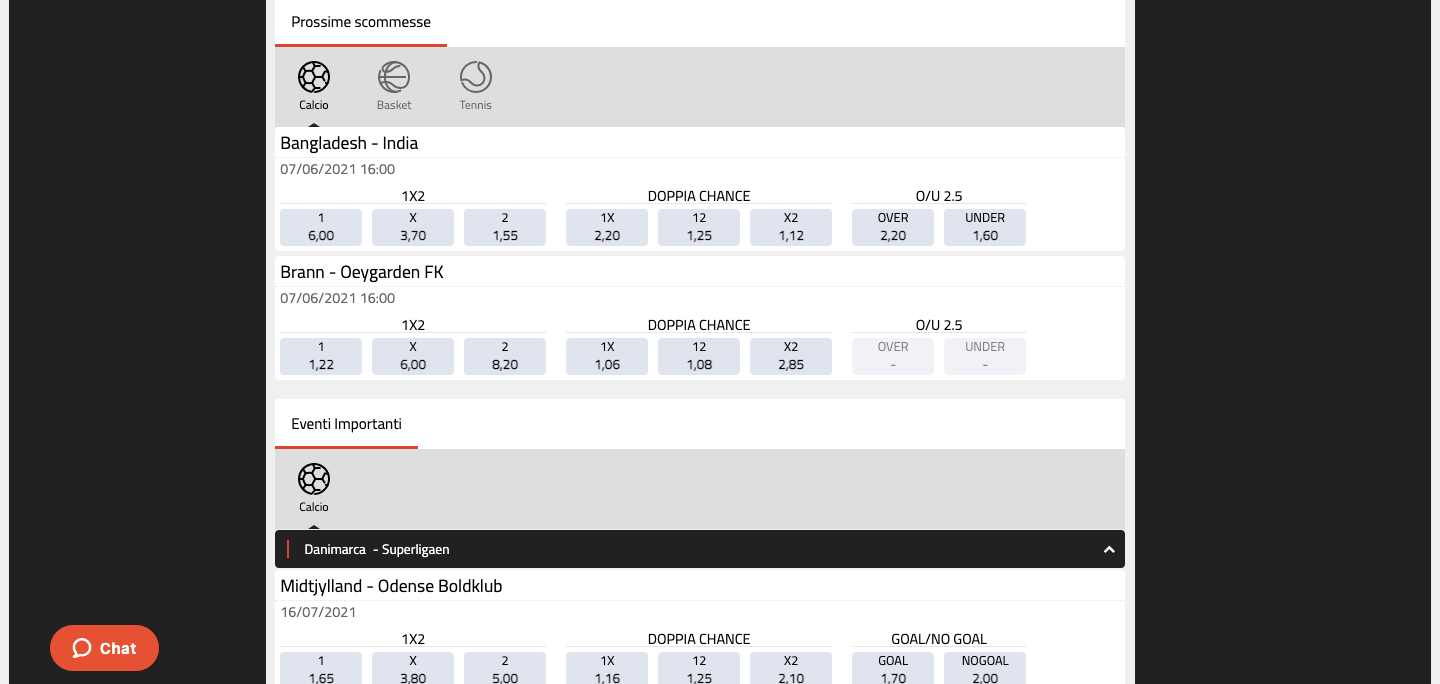The image size is (1440, 684).
Task: Switch to the Prossime scommesse tab
Action: (361, 22)
